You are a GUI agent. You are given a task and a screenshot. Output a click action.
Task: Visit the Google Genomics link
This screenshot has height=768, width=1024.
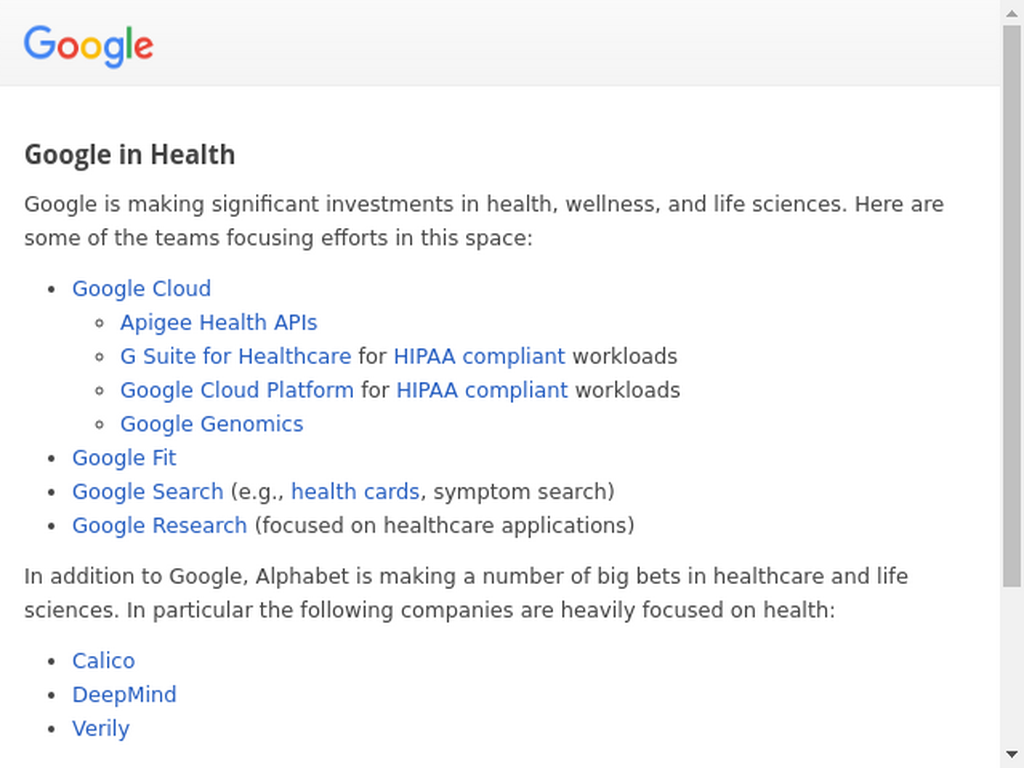tap(212, 424)
